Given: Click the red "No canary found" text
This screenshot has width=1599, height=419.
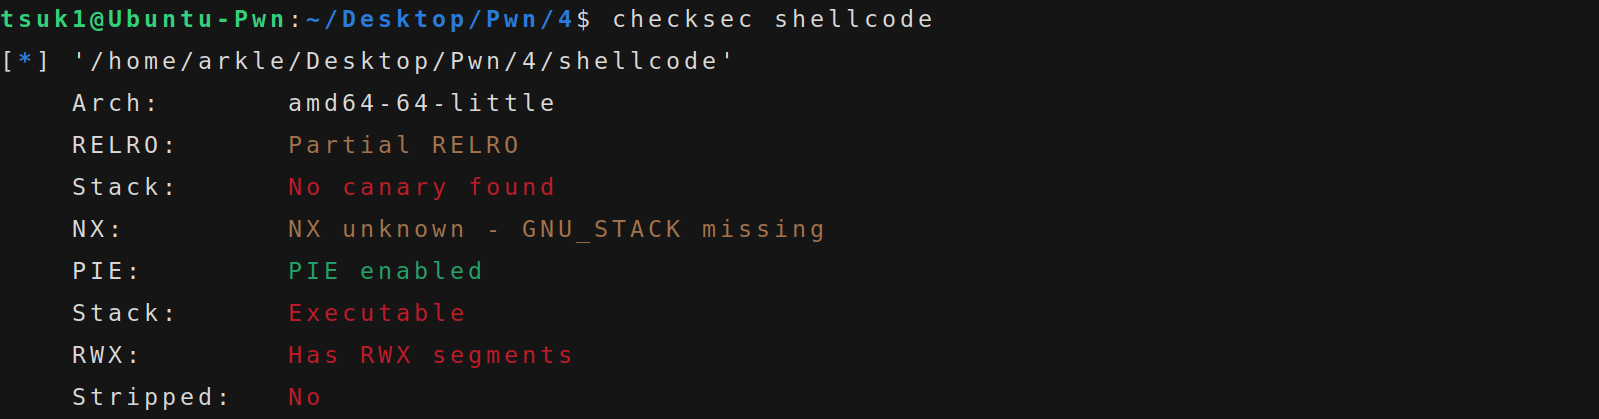Looking at the screenshot, I should 421,187.
